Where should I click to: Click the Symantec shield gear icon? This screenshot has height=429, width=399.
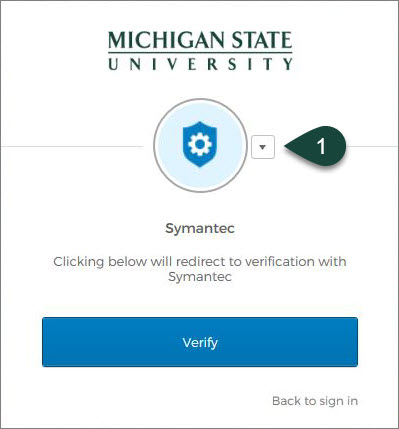coord(200,144)
